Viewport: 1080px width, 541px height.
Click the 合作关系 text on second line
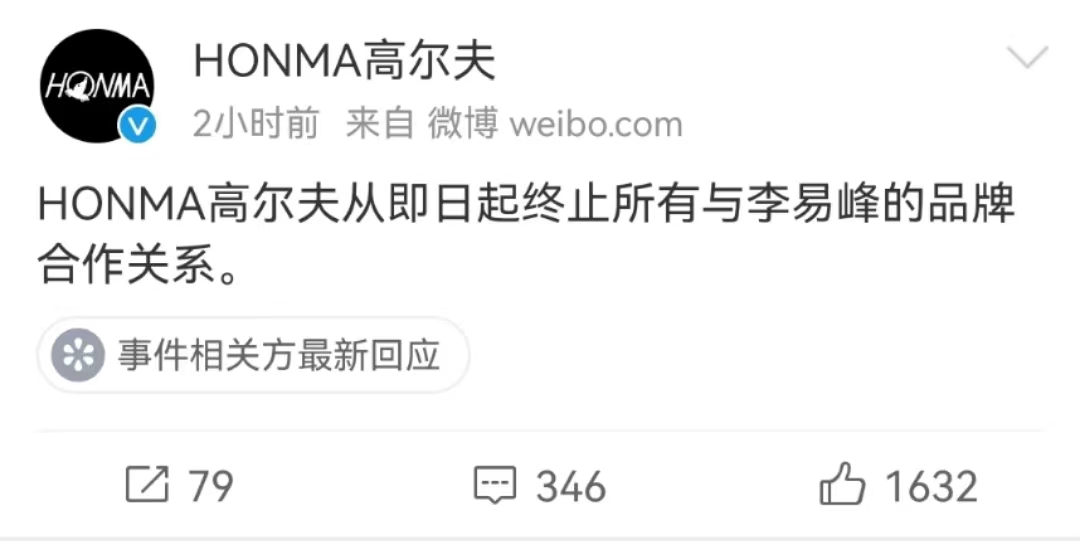127,265
